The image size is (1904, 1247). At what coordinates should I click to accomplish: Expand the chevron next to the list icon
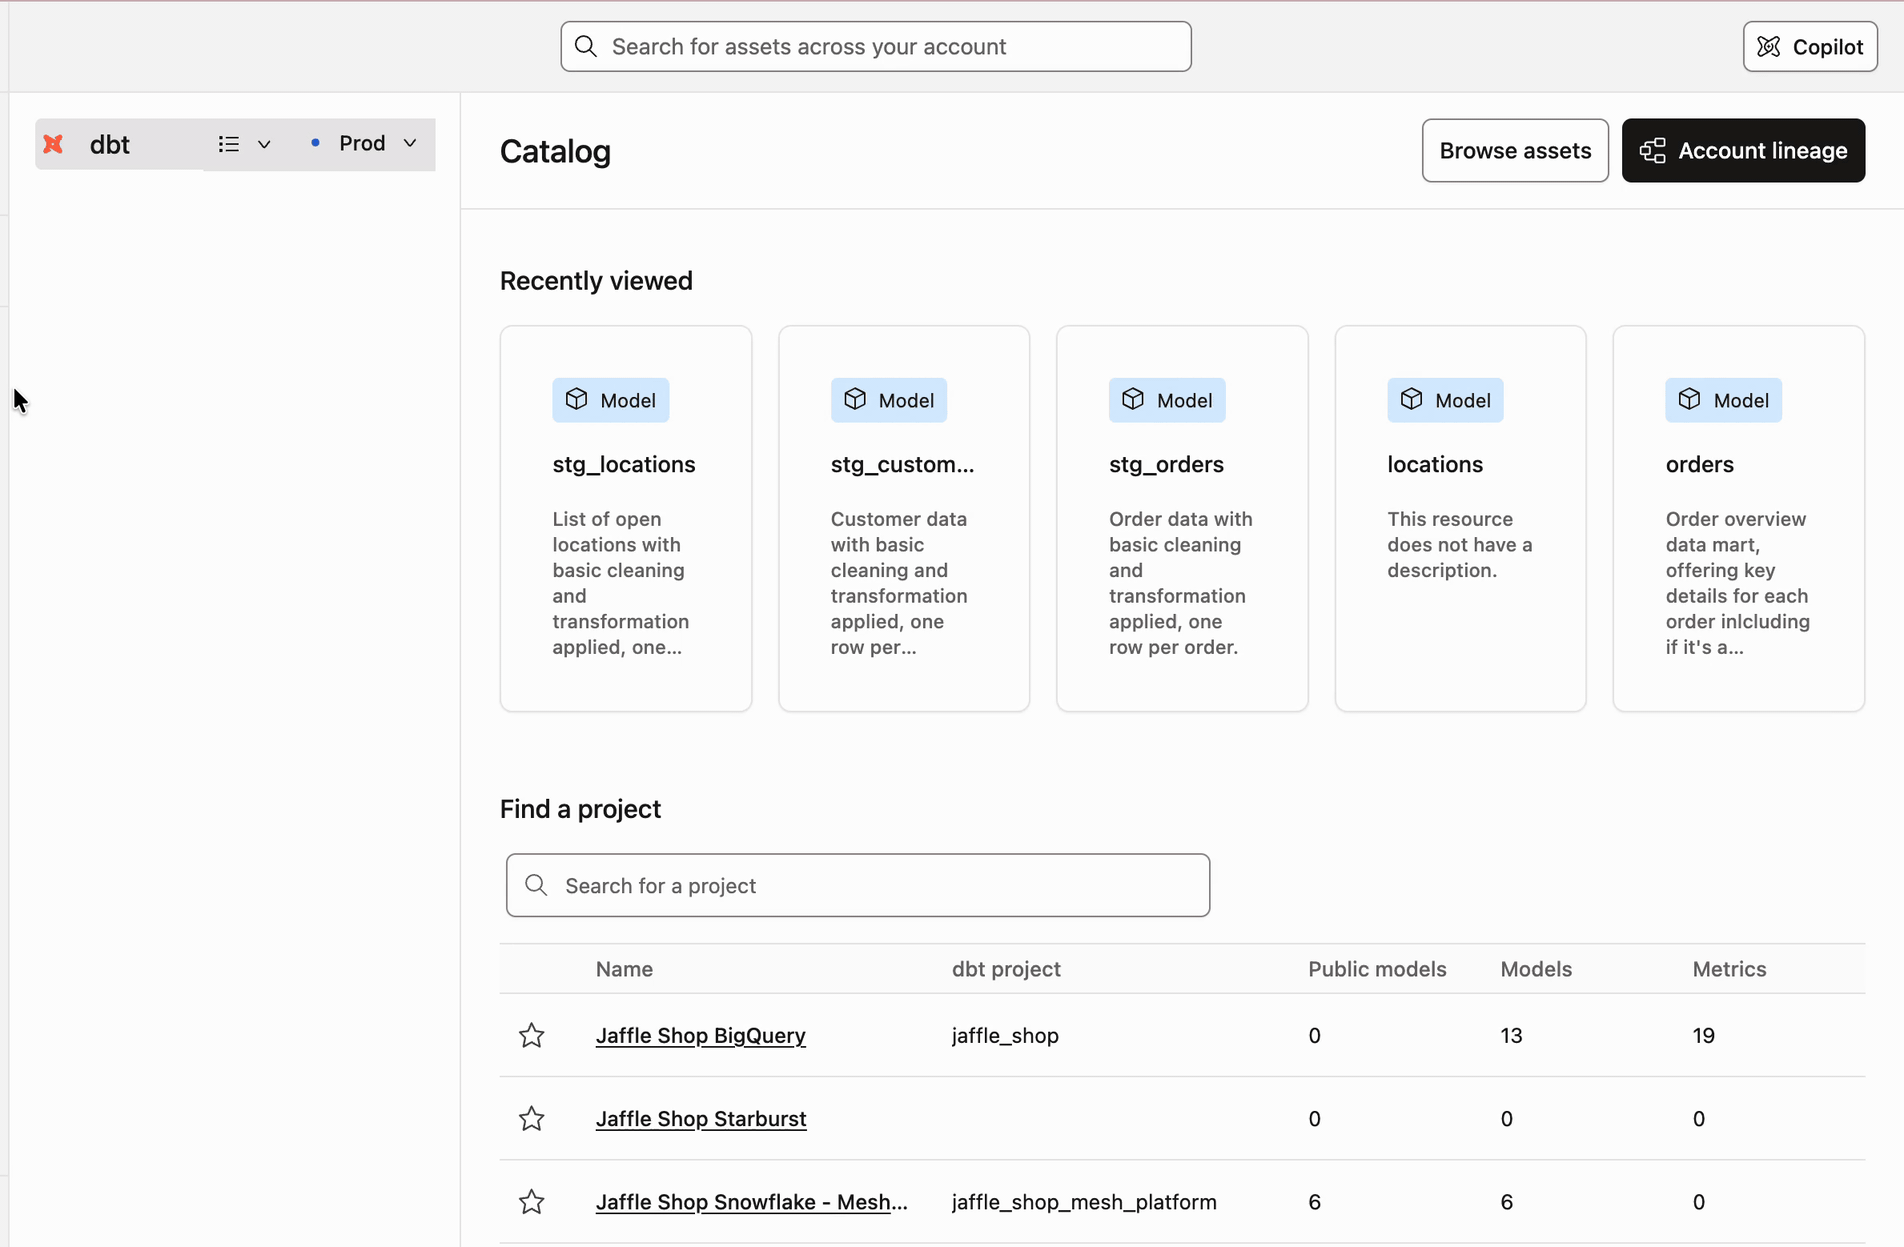(264, 144)
